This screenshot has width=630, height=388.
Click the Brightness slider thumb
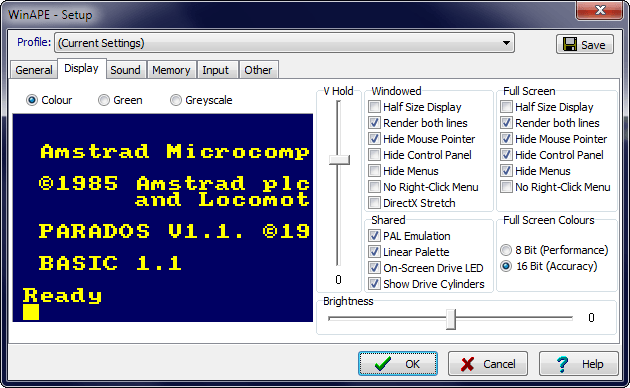(451, 319)
